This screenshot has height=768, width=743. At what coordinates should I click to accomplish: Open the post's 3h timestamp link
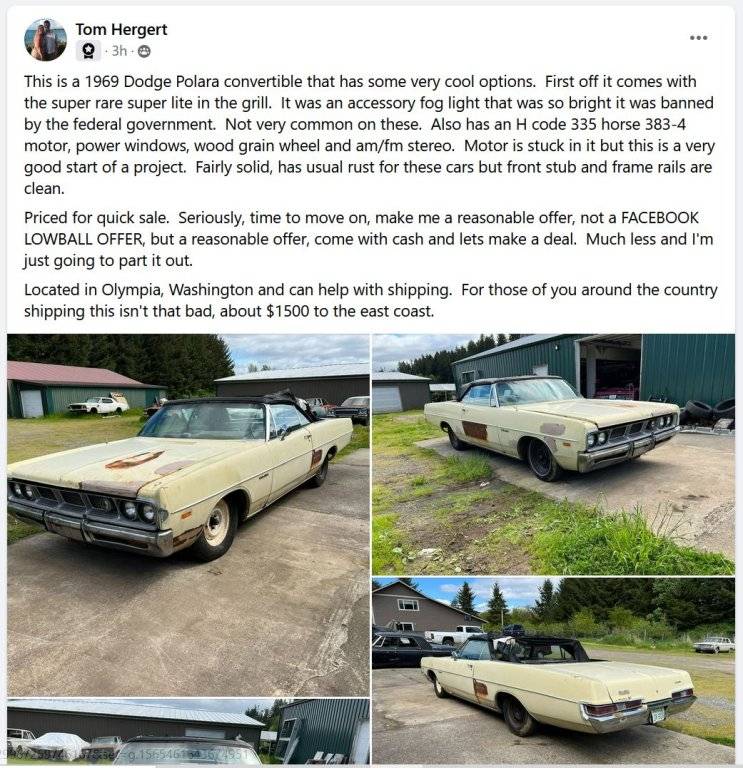click(119, 51)
